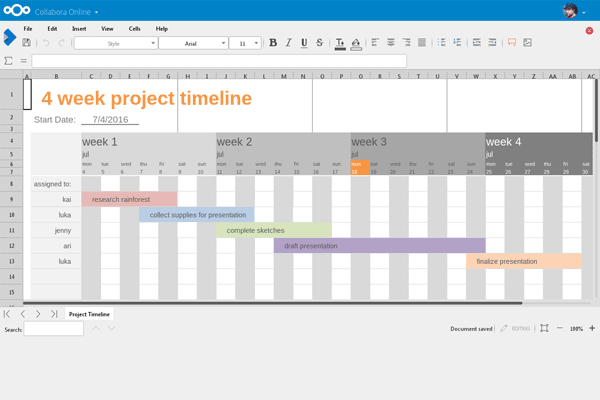The width and height of the screenshot is (600, 400).
Task: Toggle italic text style
Action: click(x=288, y=43)
